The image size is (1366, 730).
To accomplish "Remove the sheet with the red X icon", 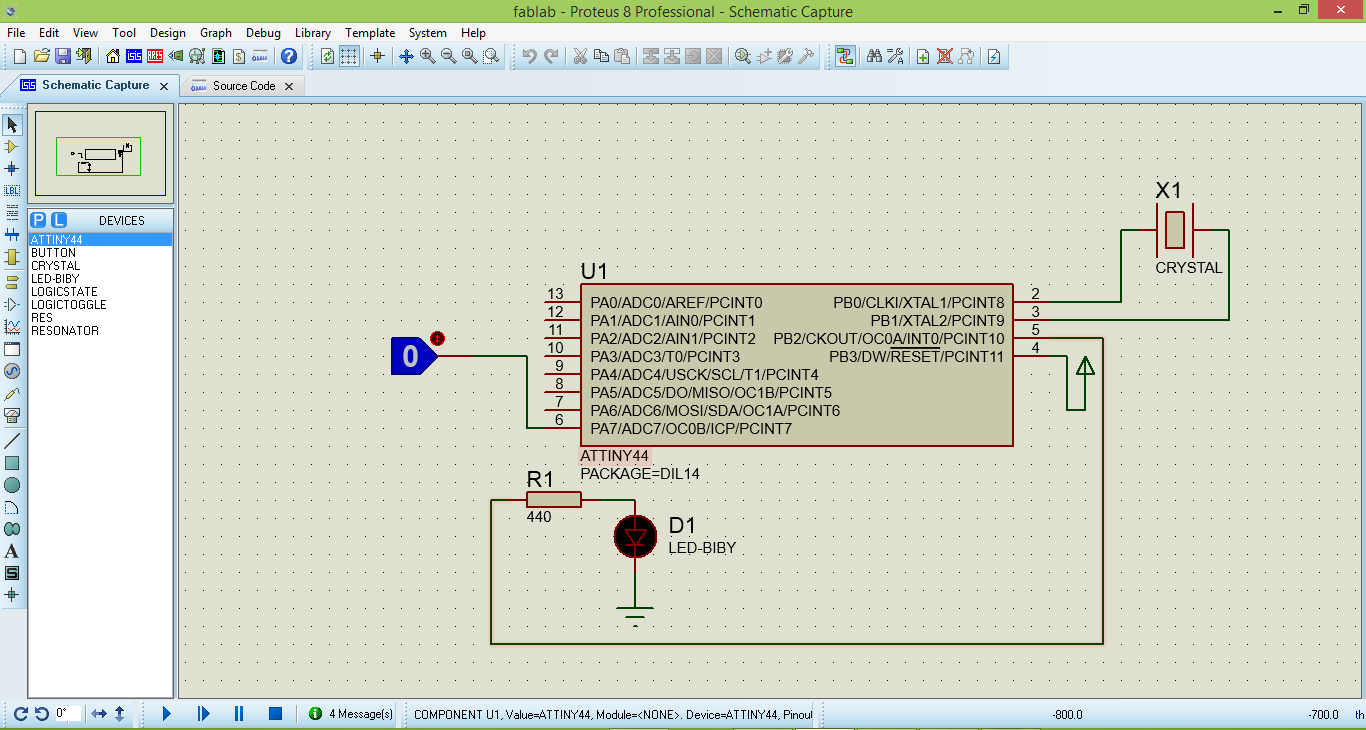I will click(x=944, y=56).
